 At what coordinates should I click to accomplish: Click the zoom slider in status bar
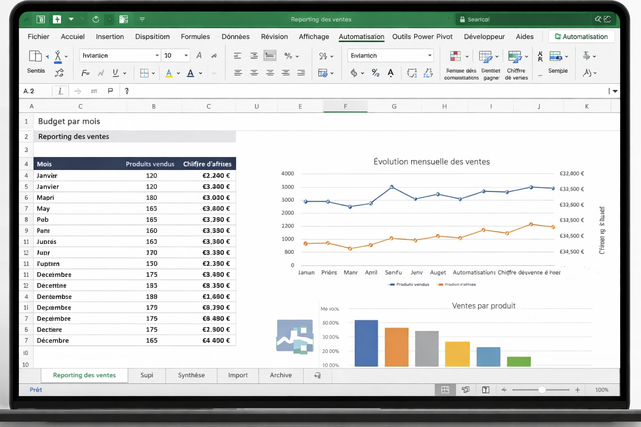click(x=541, y=390)
